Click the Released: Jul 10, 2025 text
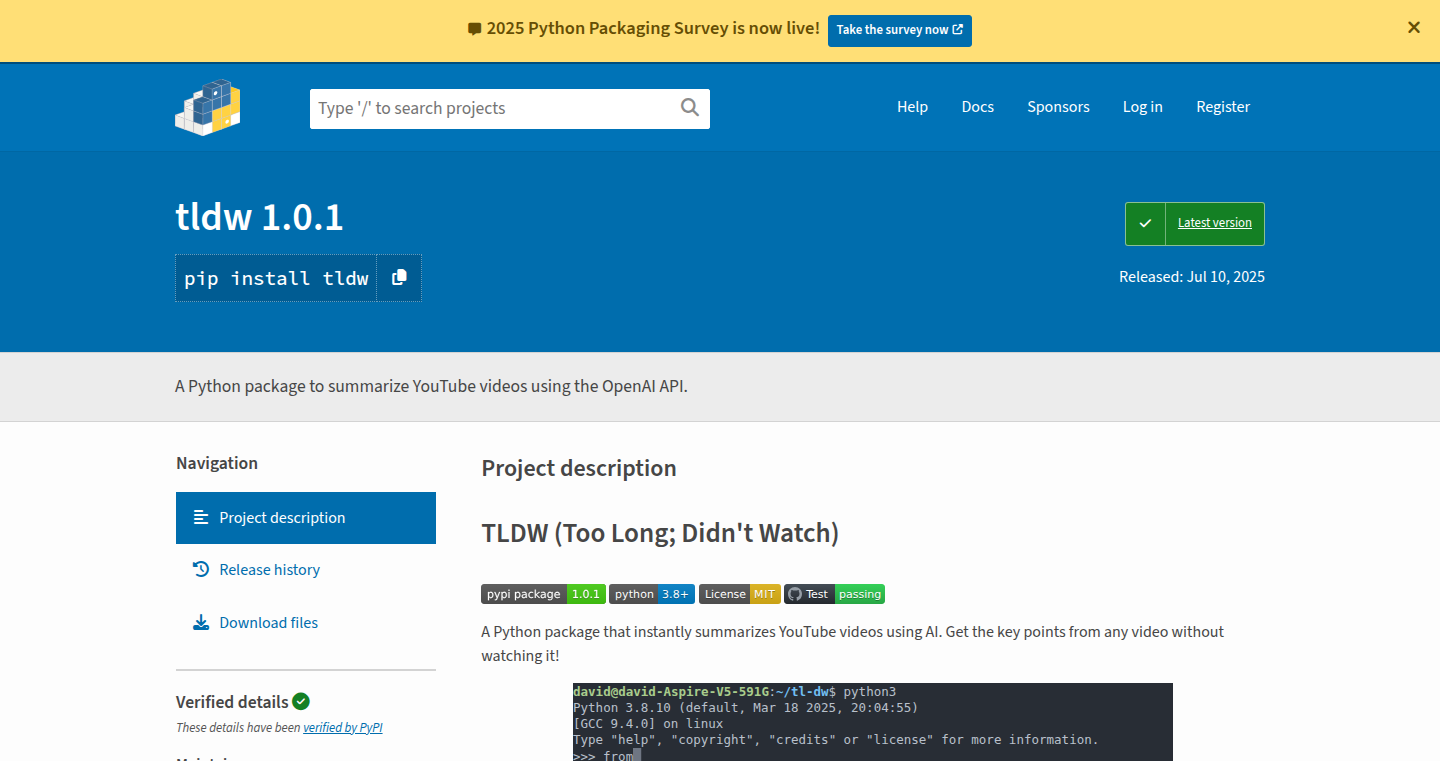This screenshot has height=761, width=1440. [x=1192, y=277]
